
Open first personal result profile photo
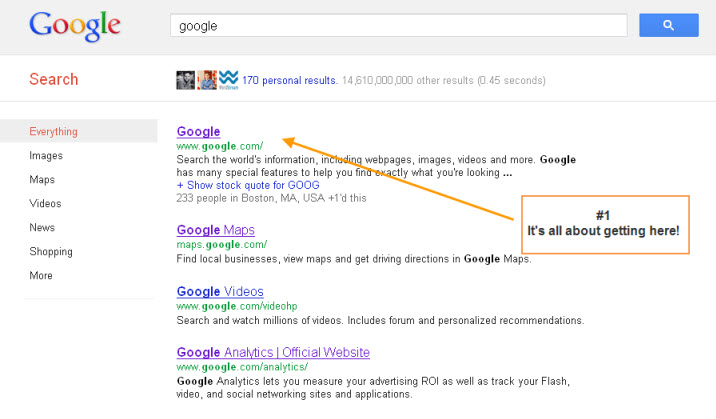(185, 80)
